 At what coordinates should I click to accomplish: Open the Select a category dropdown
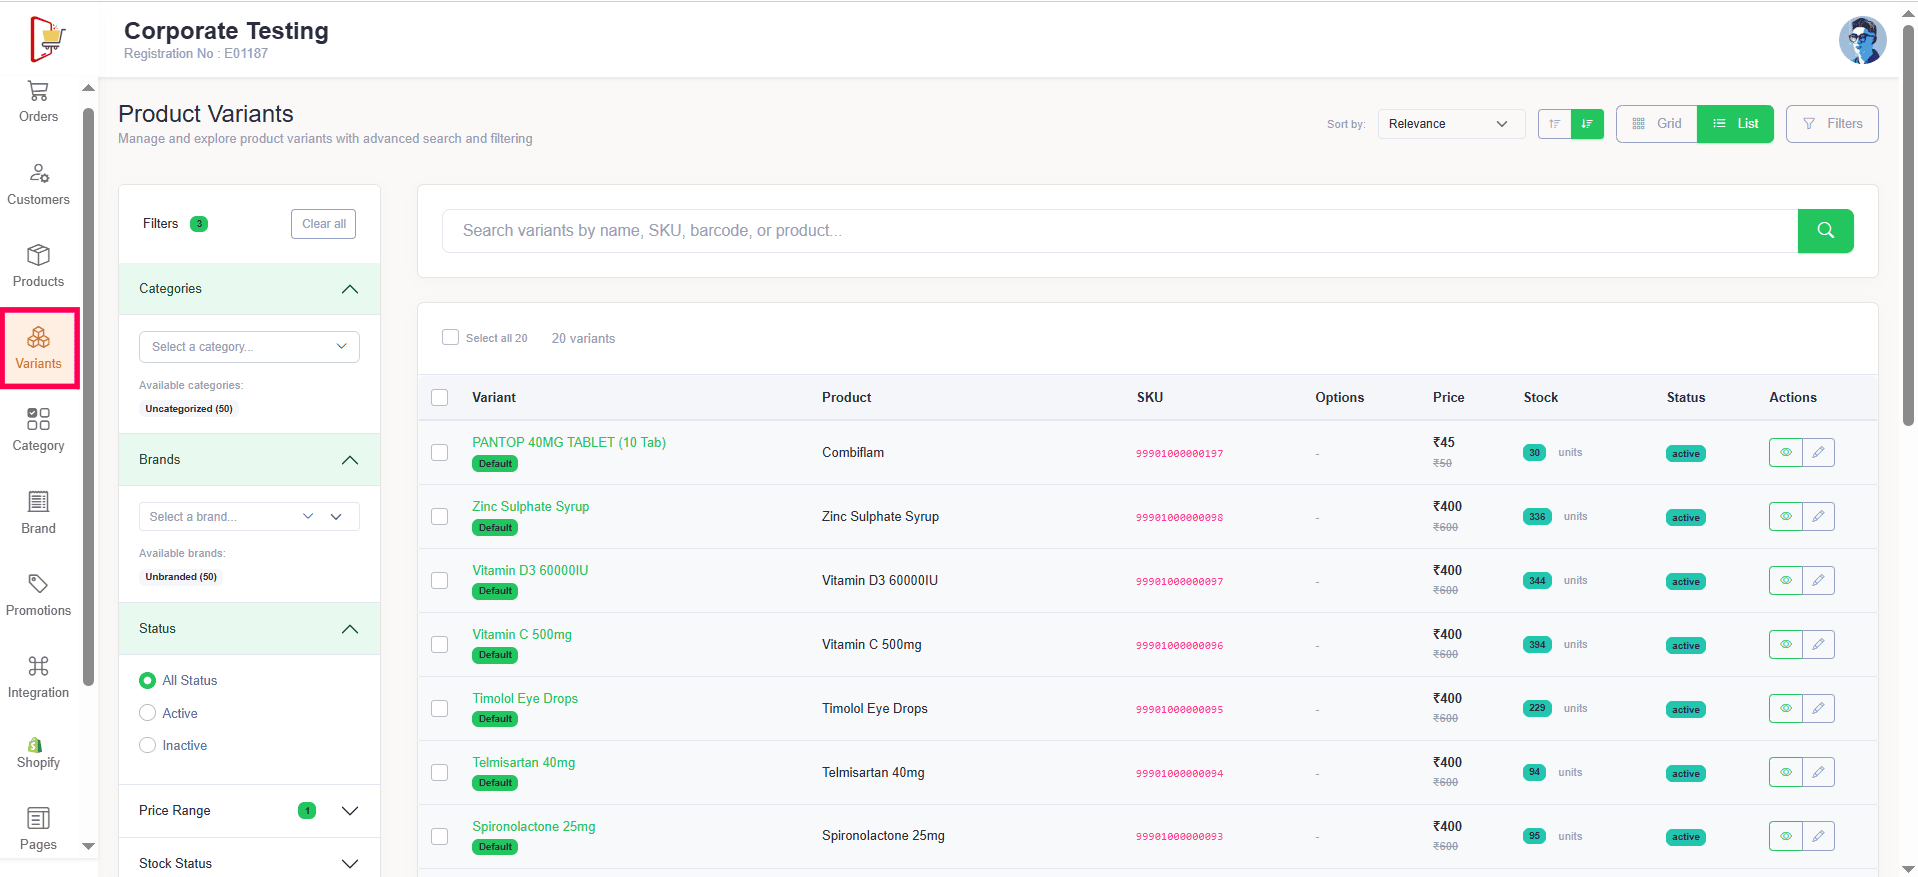pyautogui.click(x=249, y=347)
